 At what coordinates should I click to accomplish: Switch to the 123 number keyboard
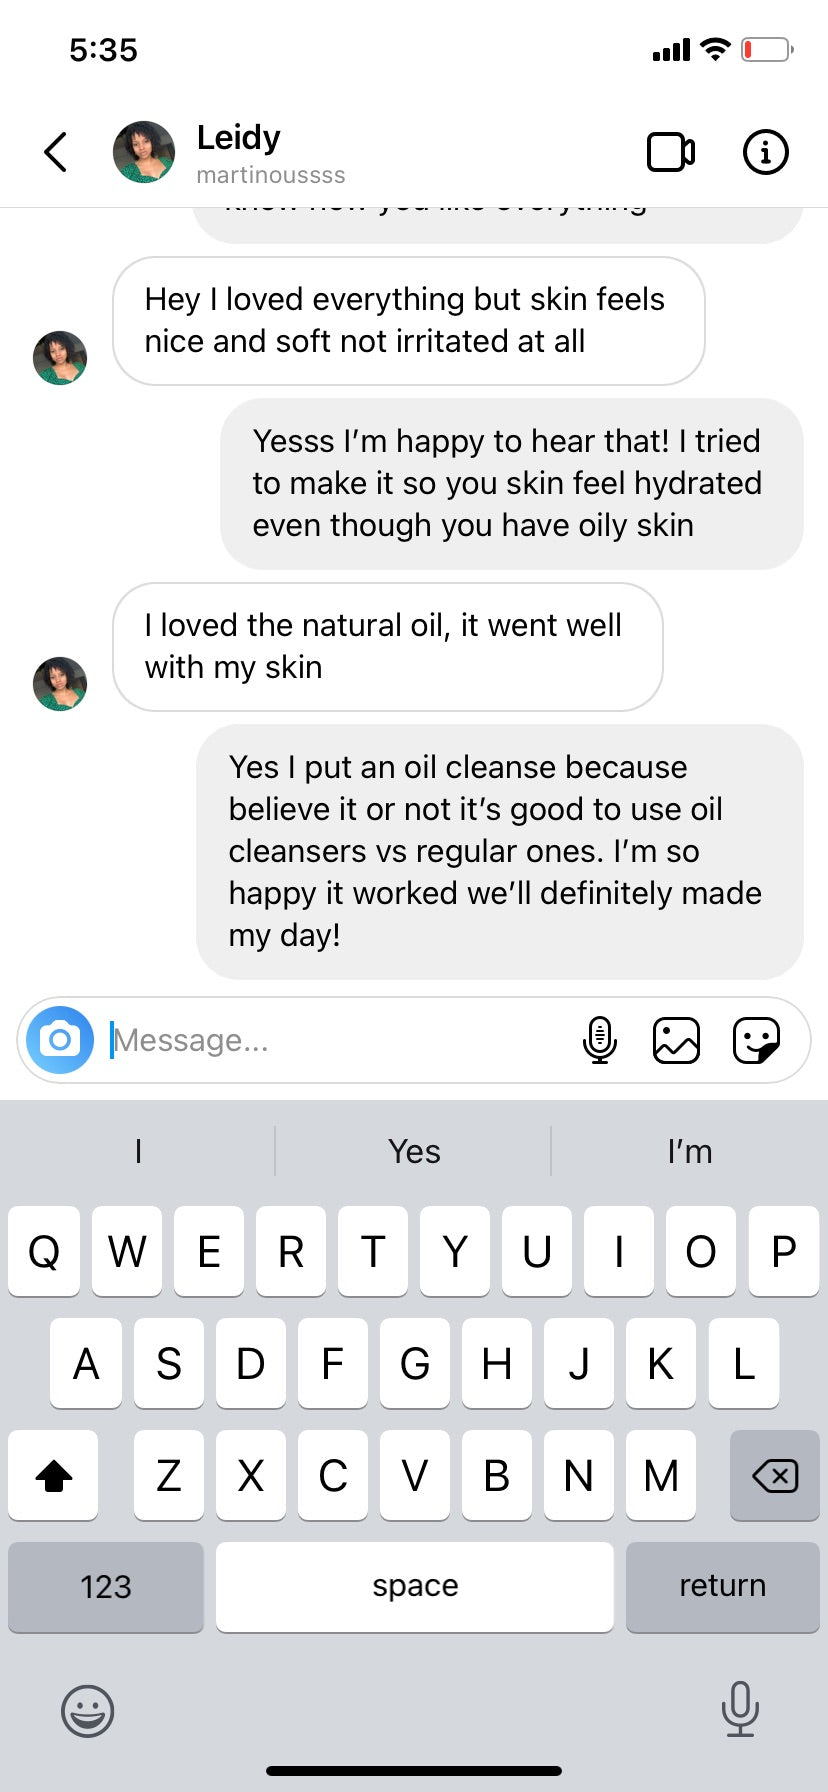point(106,1586)
